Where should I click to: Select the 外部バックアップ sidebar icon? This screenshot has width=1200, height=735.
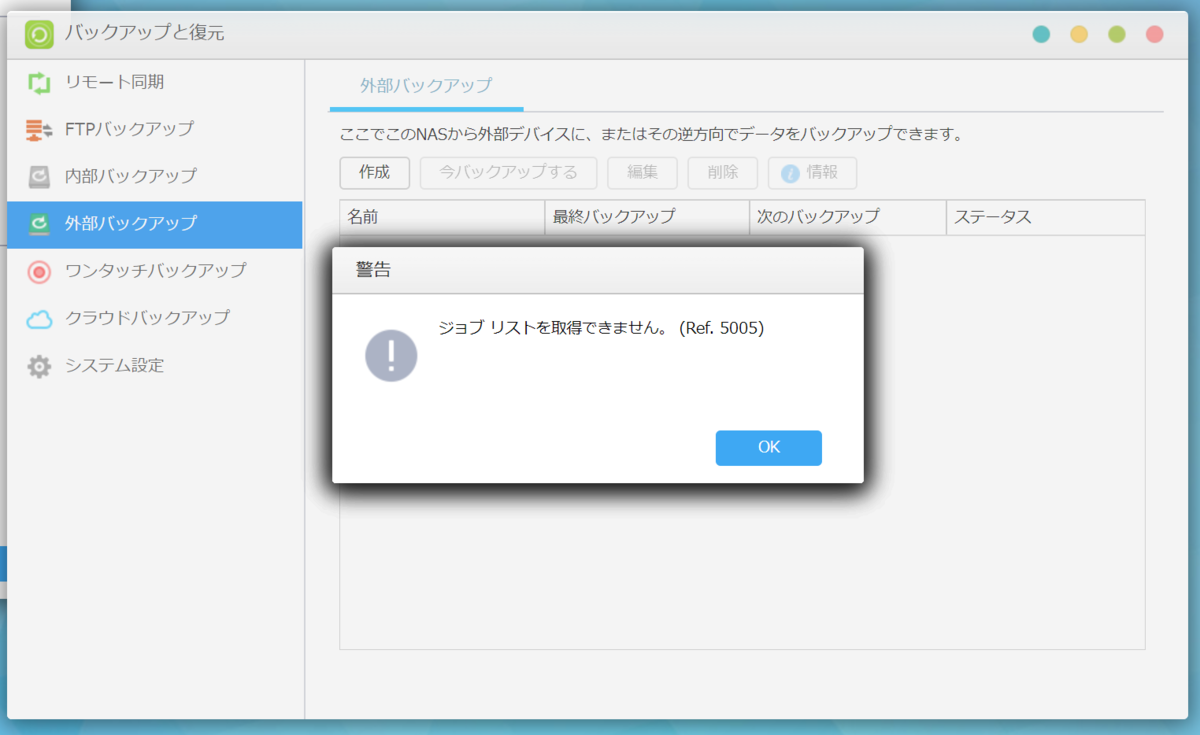click(37, 224)
